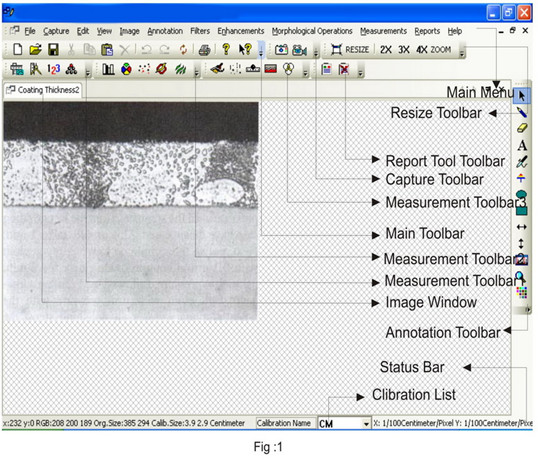538x460 pixels.
Task: Open the report icon with colored squares
Action: (326, 70)
